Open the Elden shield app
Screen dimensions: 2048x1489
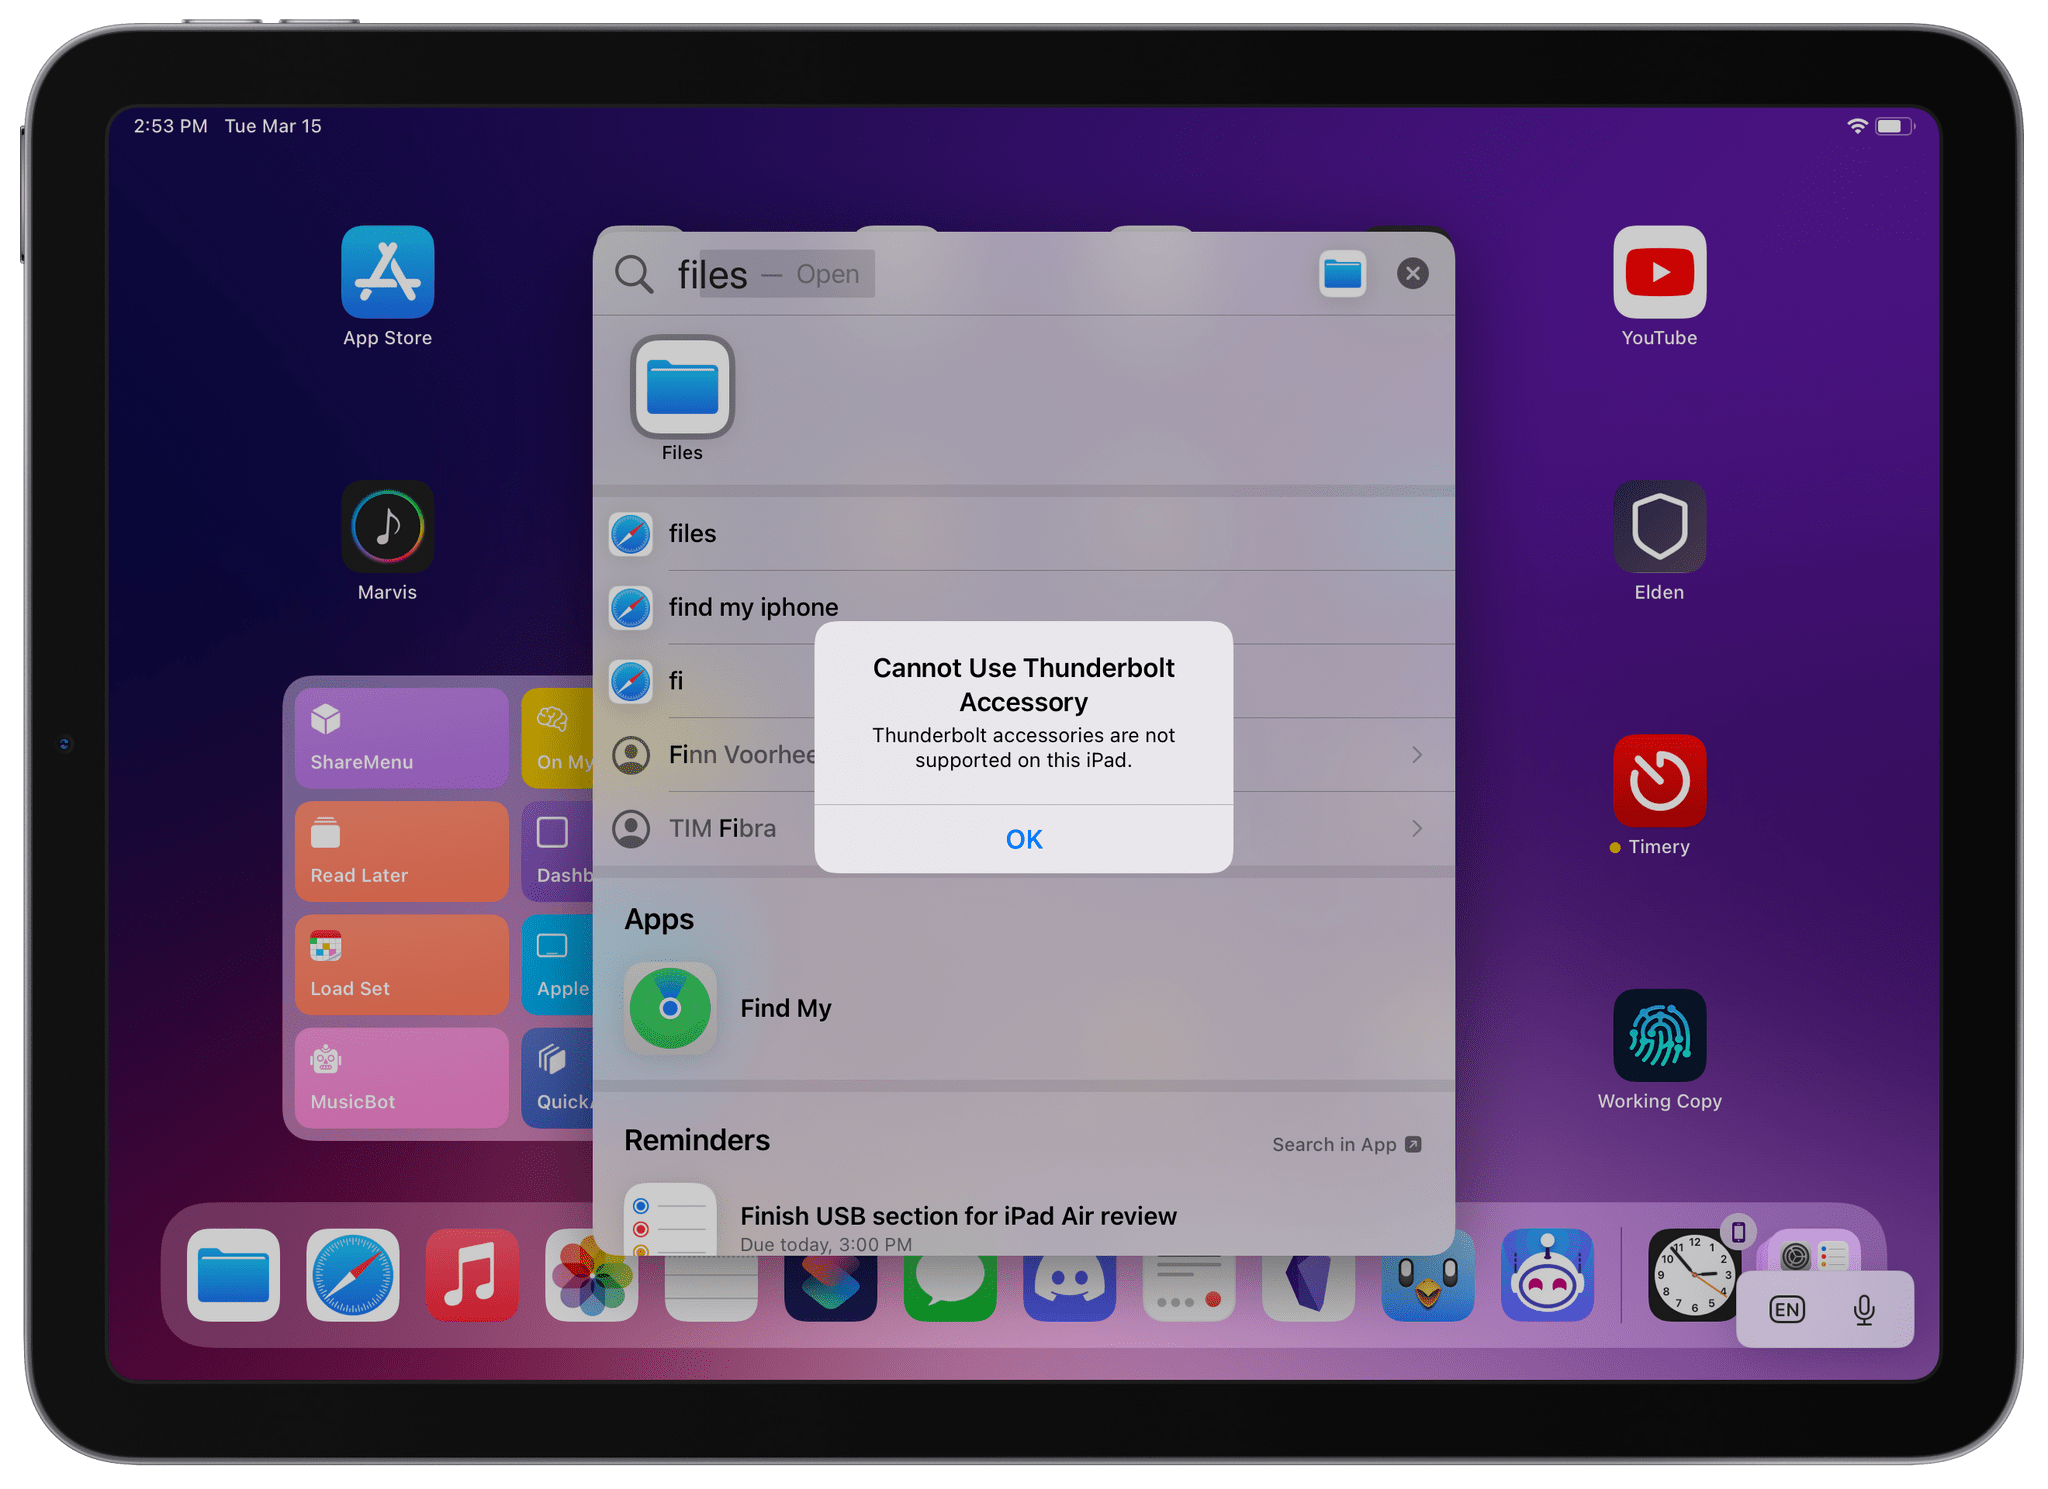[1659, 526]
